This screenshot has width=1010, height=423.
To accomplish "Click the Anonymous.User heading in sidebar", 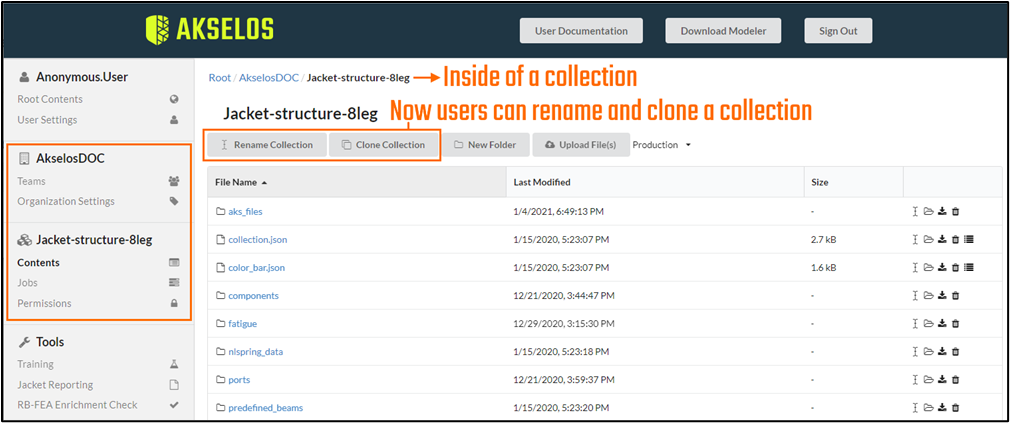I will (x=82, y=77).
